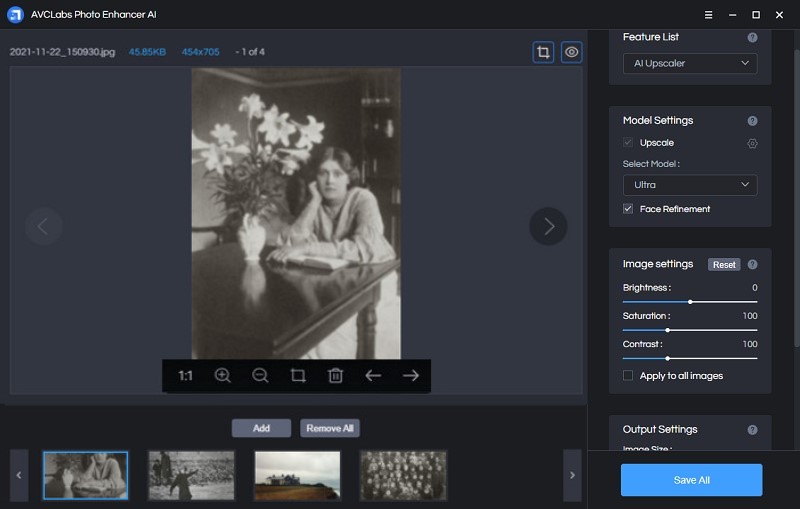Screen dimensions: 800x509
Task: Select the crop tool above the preview
Action: 543,52
